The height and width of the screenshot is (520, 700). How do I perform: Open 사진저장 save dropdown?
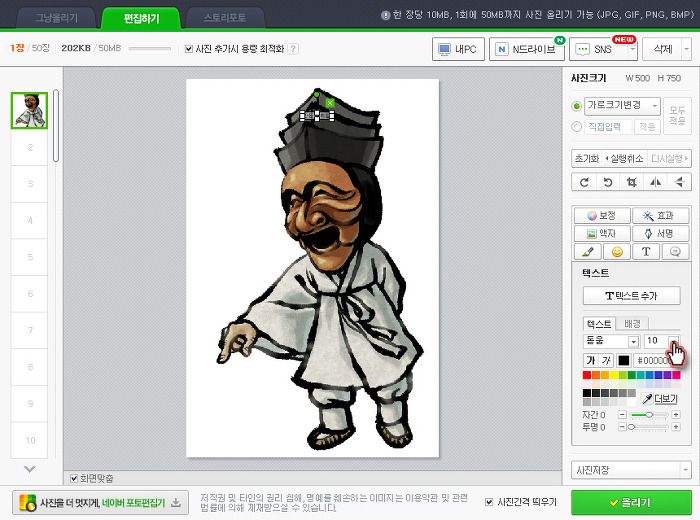[631, 470]
